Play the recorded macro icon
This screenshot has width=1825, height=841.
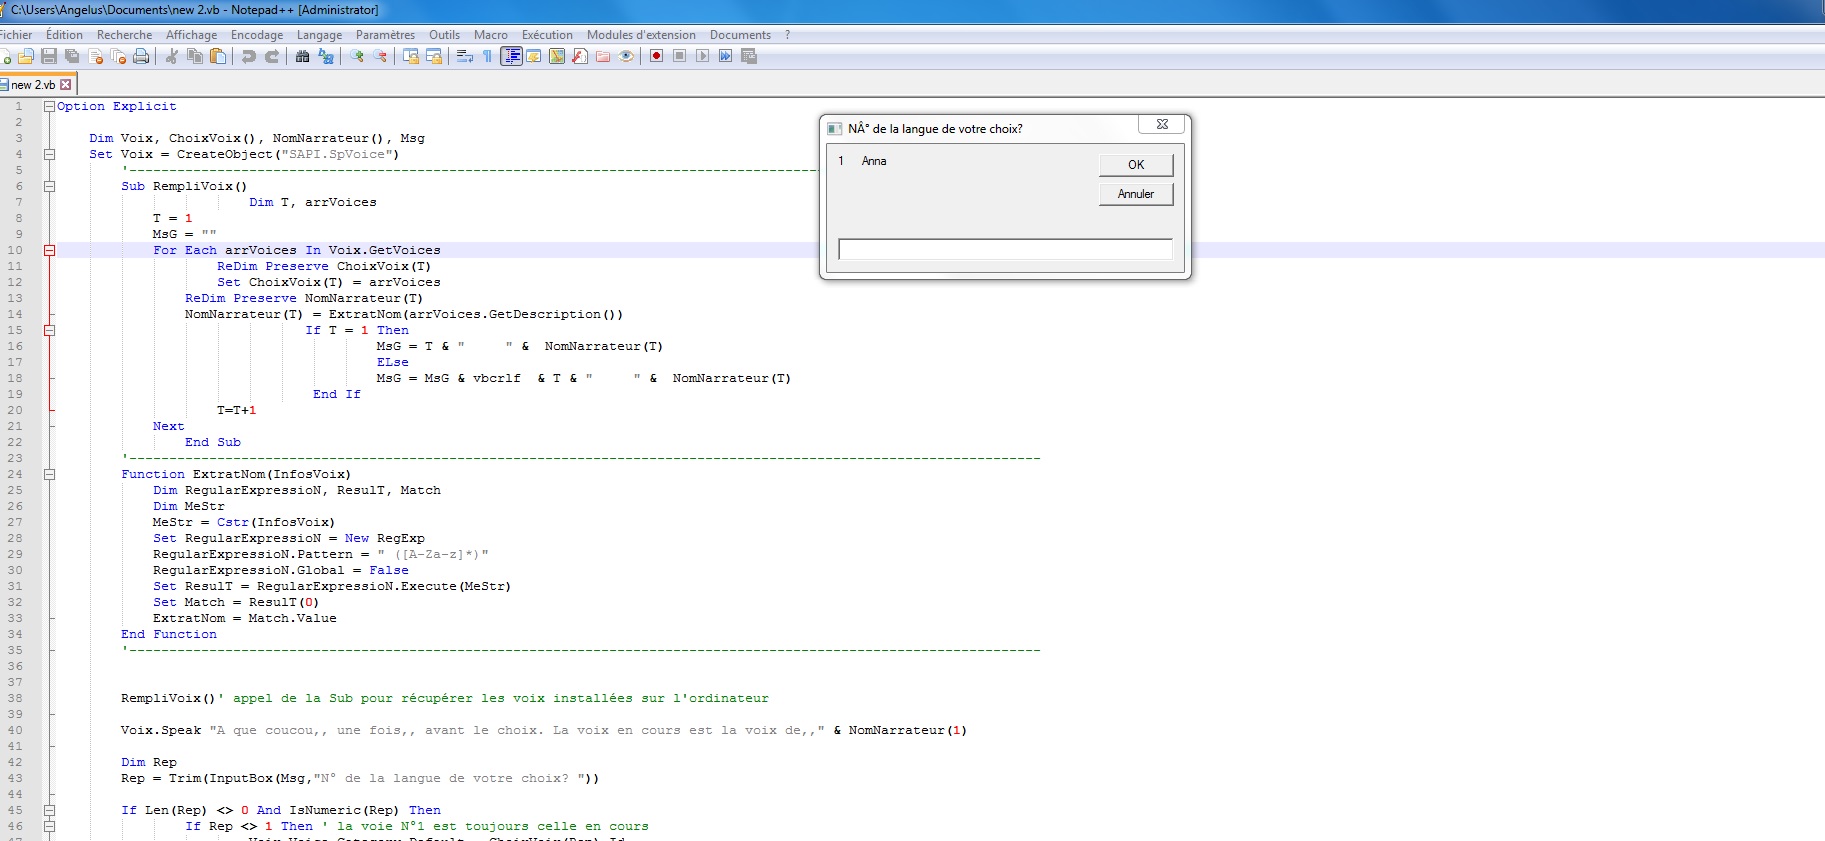pyautogui.click(x=702, y=56)
